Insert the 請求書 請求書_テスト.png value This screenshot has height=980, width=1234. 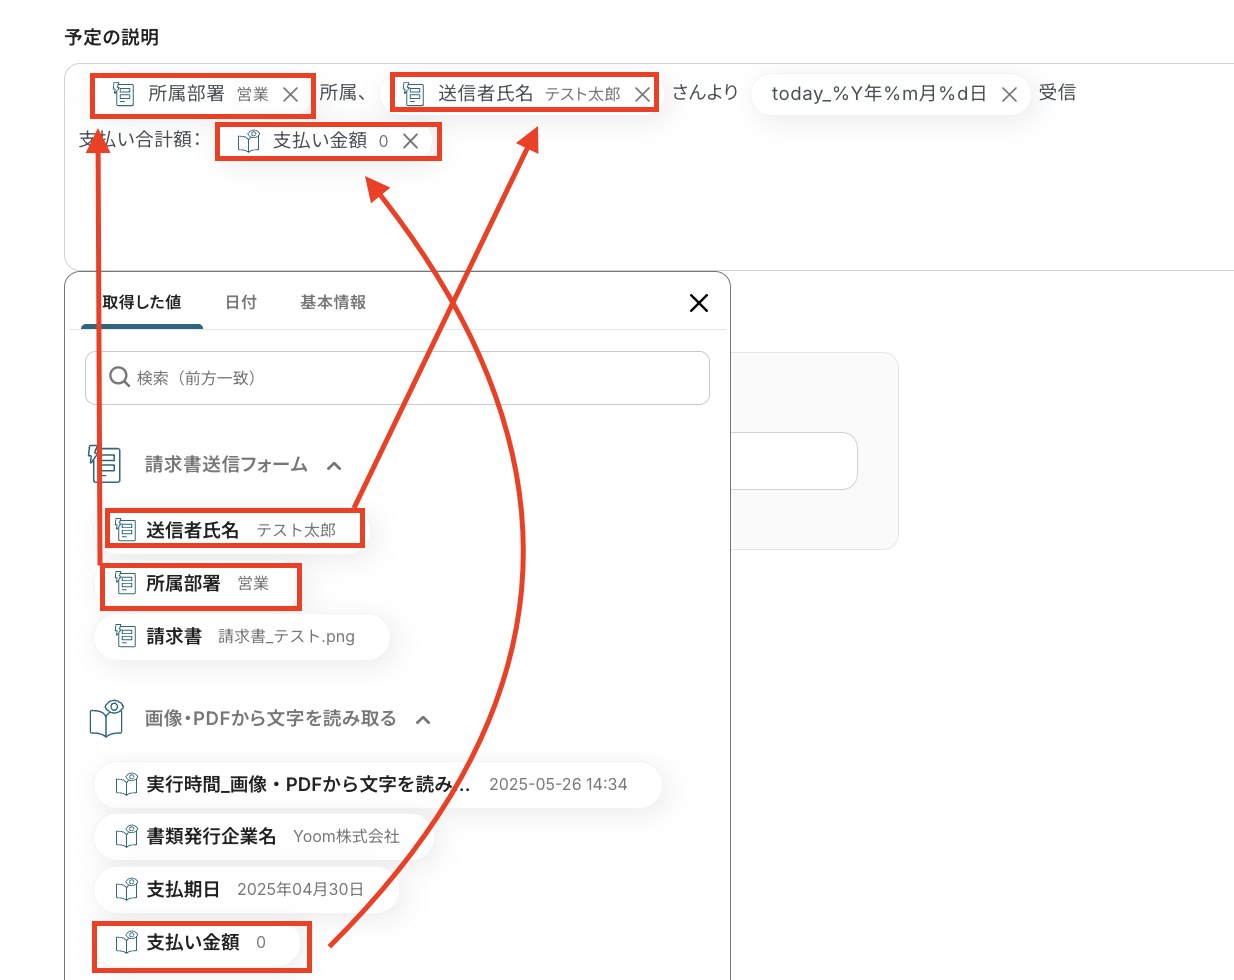click(x=241, y=636)
